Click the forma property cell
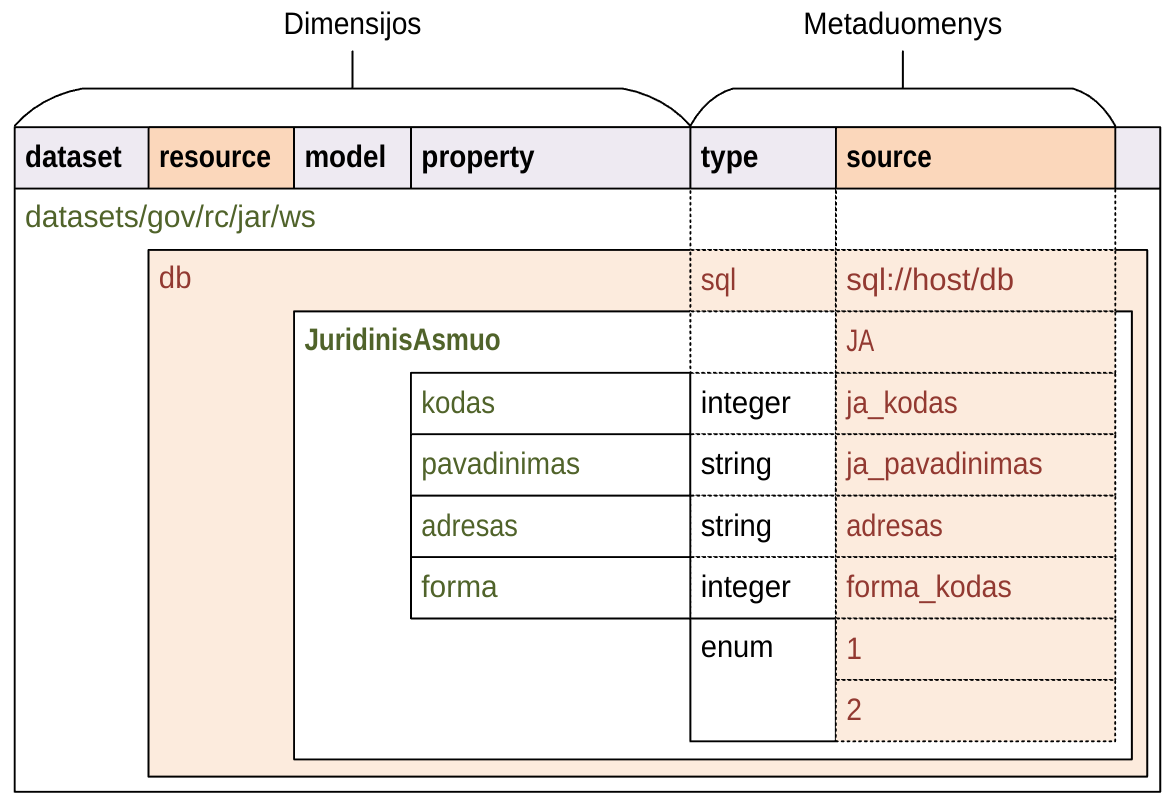 460,587
